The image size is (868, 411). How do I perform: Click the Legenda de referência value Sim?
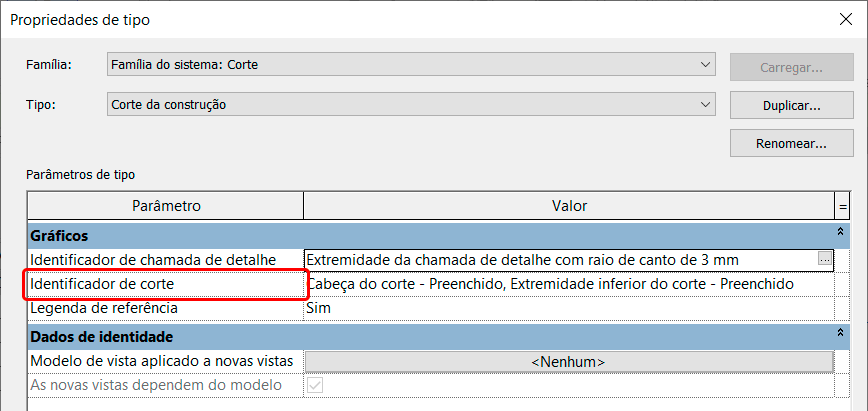click(569, 309)
